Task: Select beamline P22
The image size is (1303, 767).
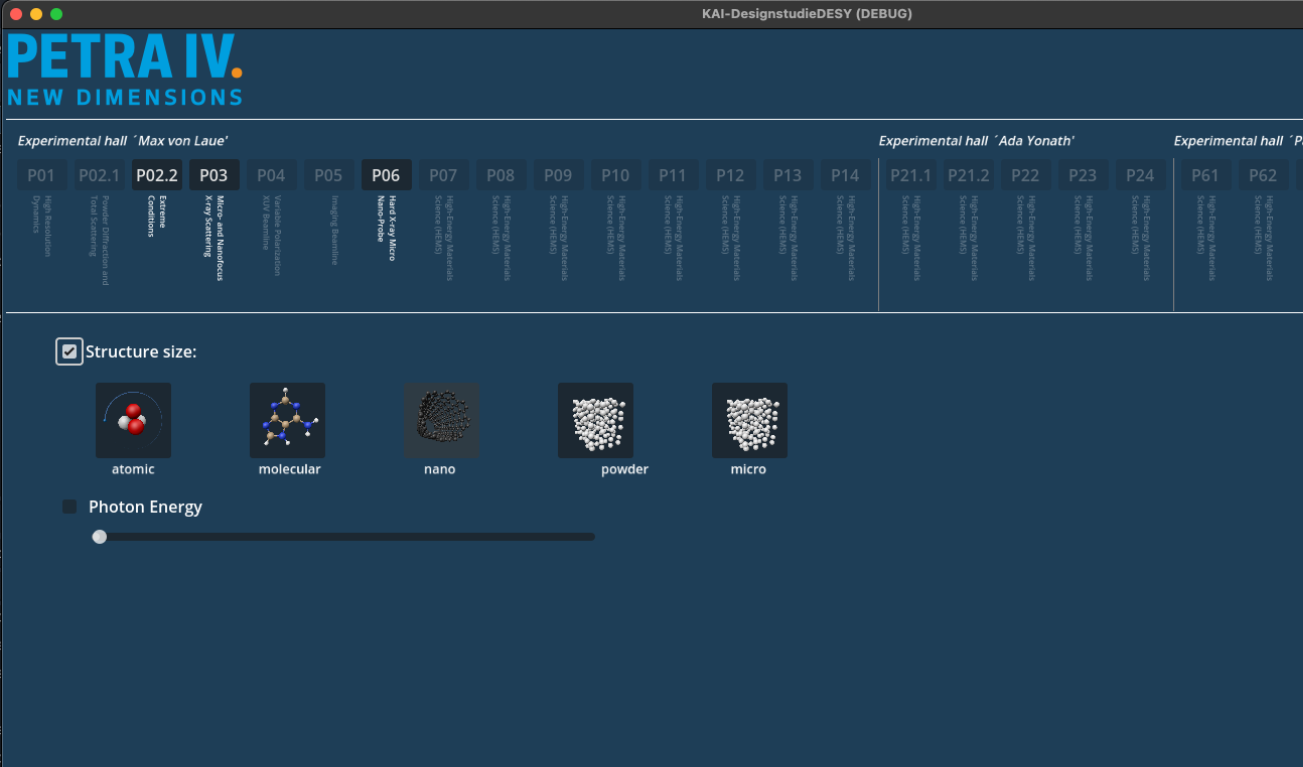Action: 1025,175
